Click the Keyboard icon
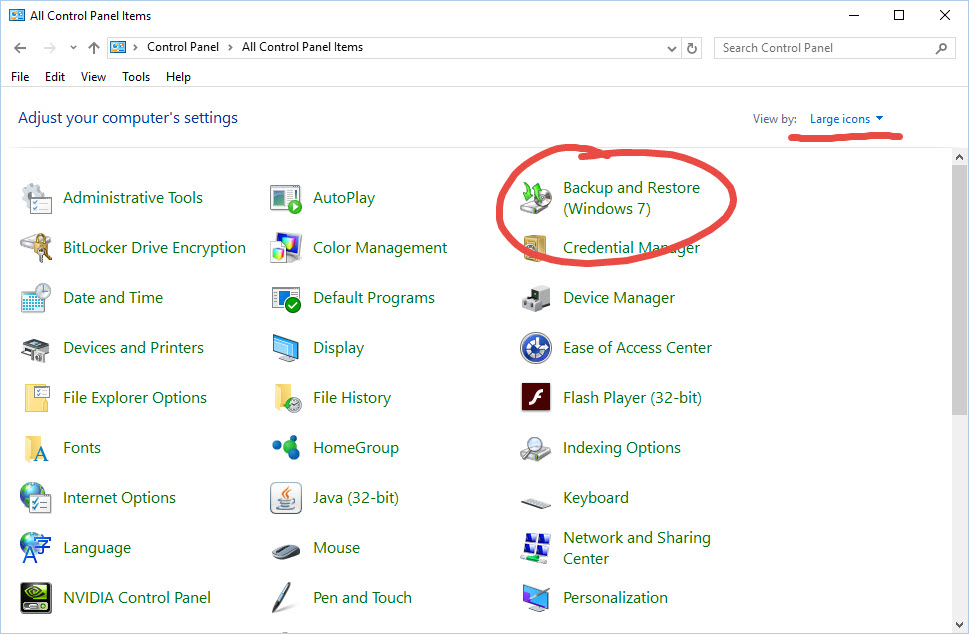969x634 pixels. 536,502
